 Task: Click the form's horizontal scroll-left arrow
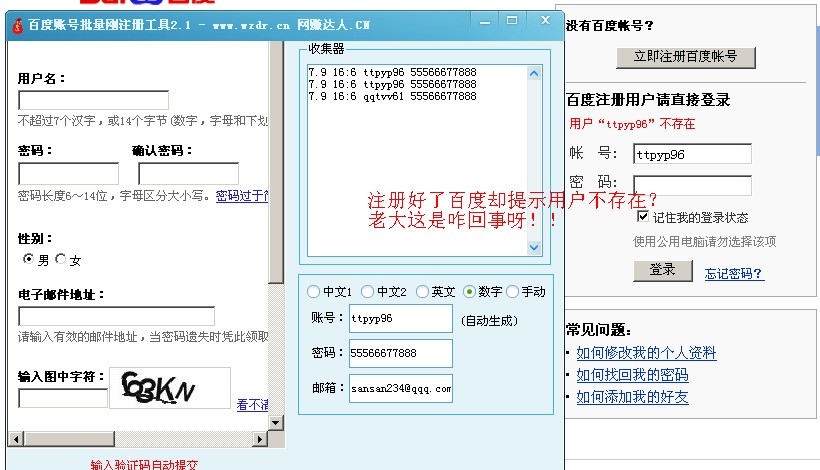tap(16, 439)
